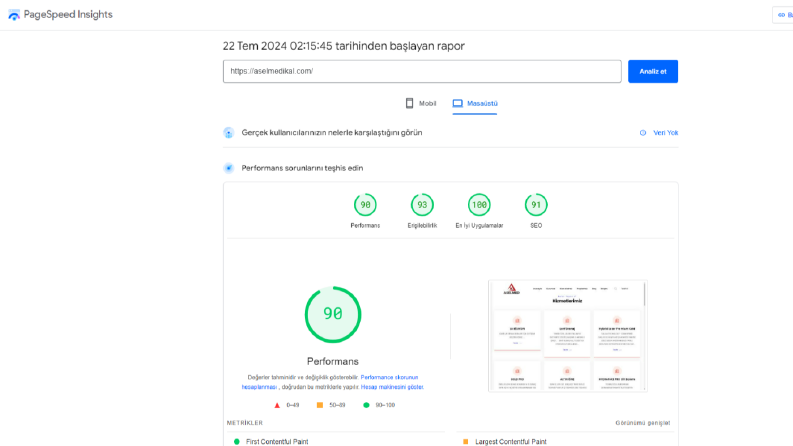Viewport: 793px width, 446px height.
Task: Switch to the Masaüstü tab
Action: [475, 104]
